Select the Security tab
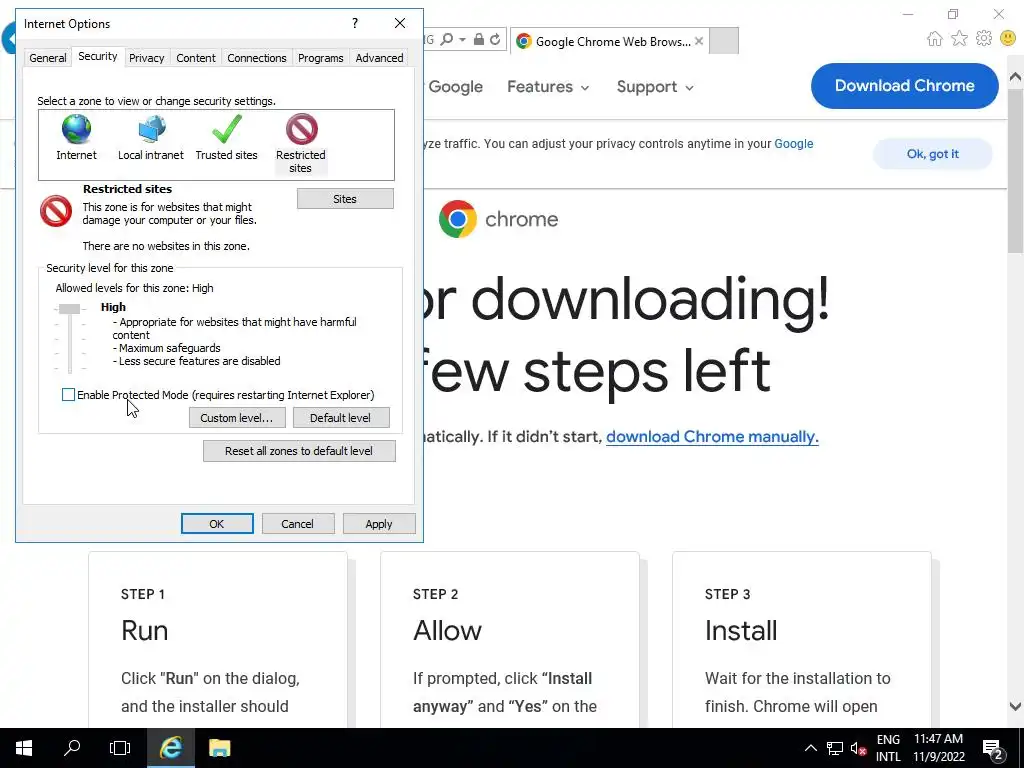 pos(97,56)
